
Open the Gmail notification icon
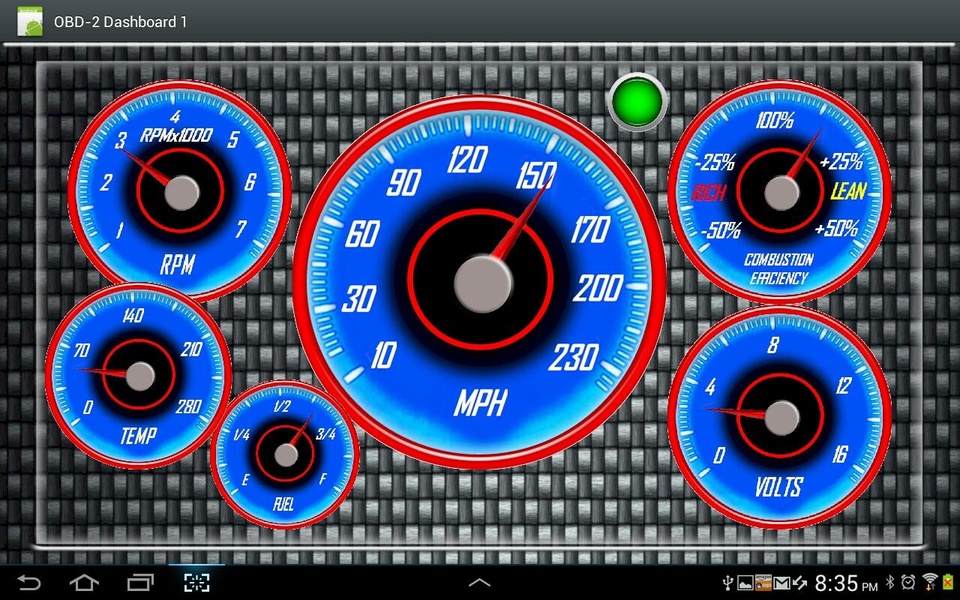coord(782,583)
